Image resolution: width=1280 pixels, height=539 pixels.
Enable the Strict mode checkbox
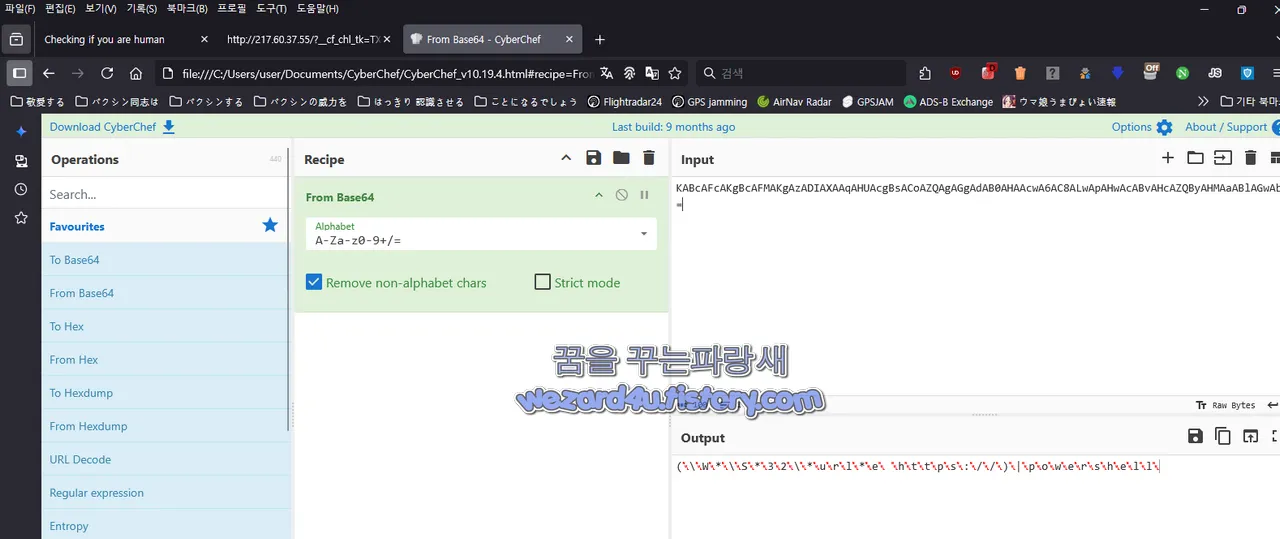pyautogui.click(x=542, y=282)
